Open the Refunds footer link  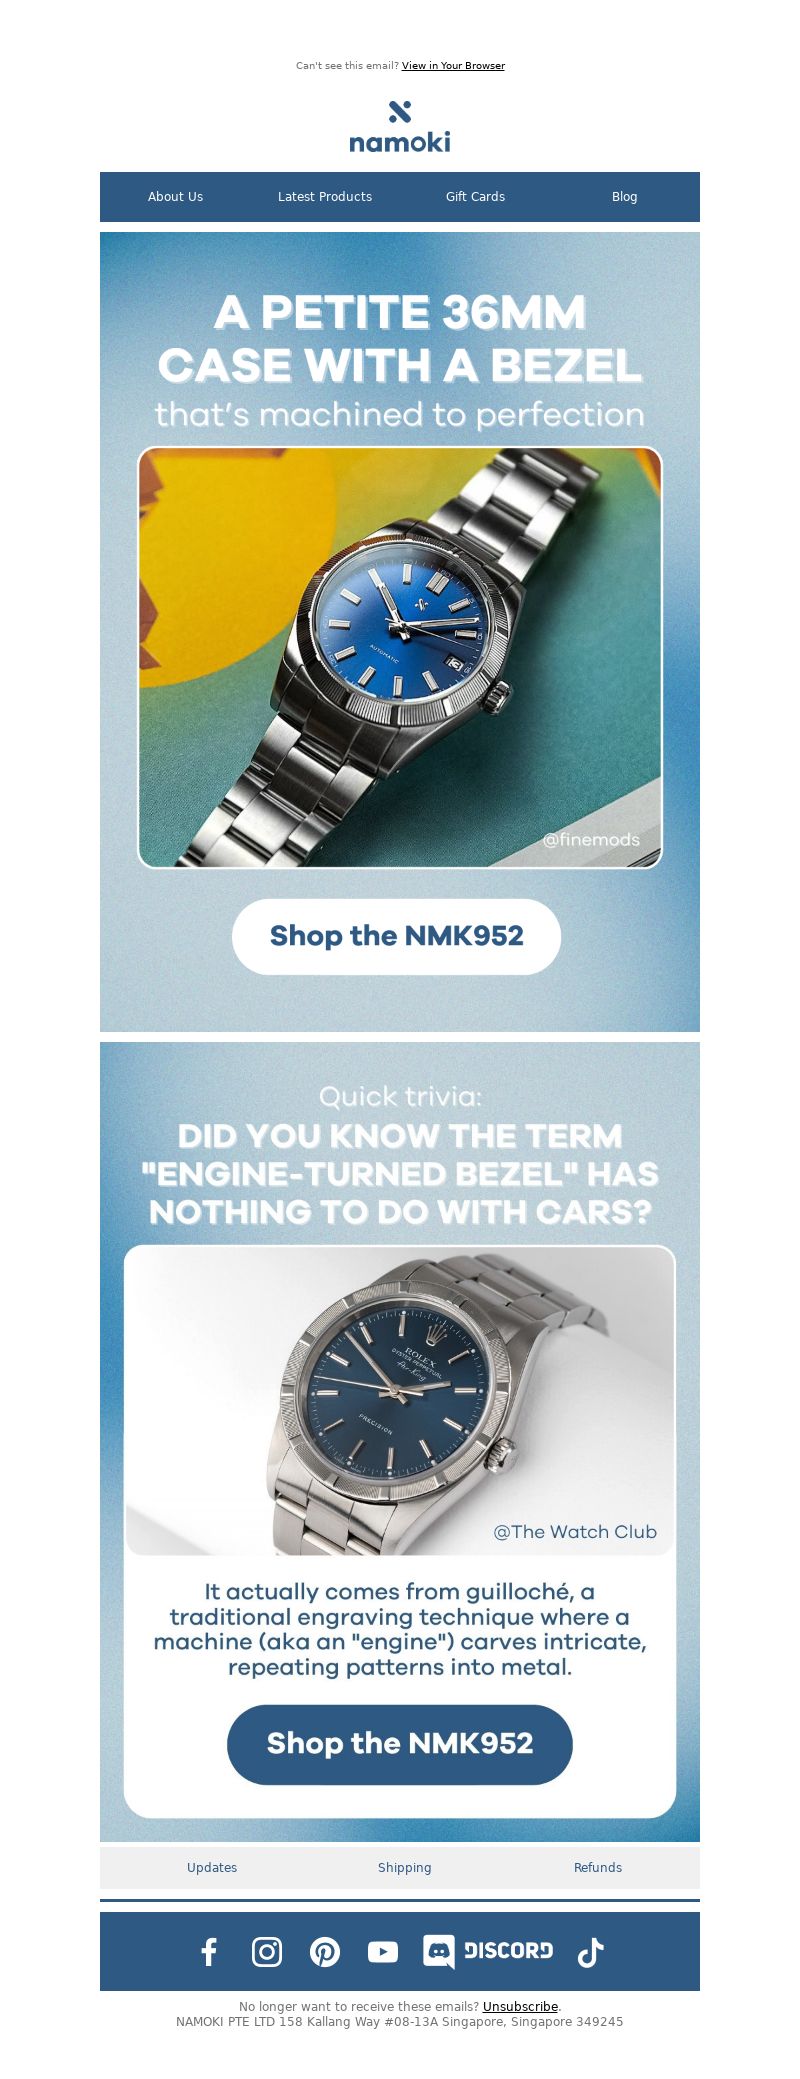pos(598,1867)
